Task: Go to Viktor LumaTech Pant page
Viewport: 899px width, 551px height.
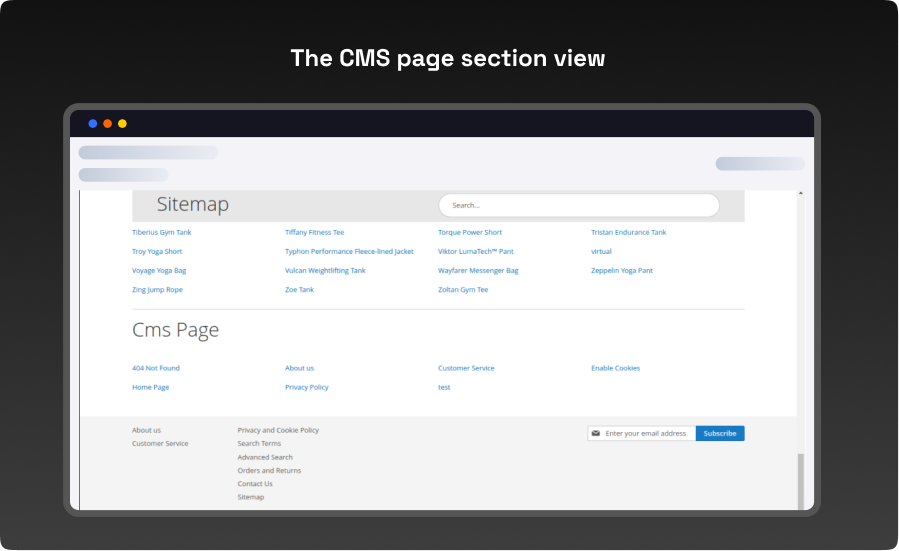Action: click(475, 251)
